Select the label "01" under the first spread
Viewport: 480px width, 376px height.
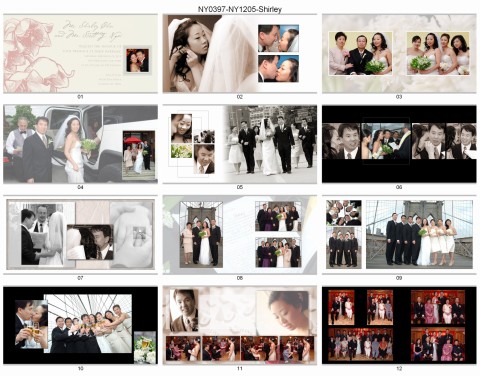(x=80, y=97)
